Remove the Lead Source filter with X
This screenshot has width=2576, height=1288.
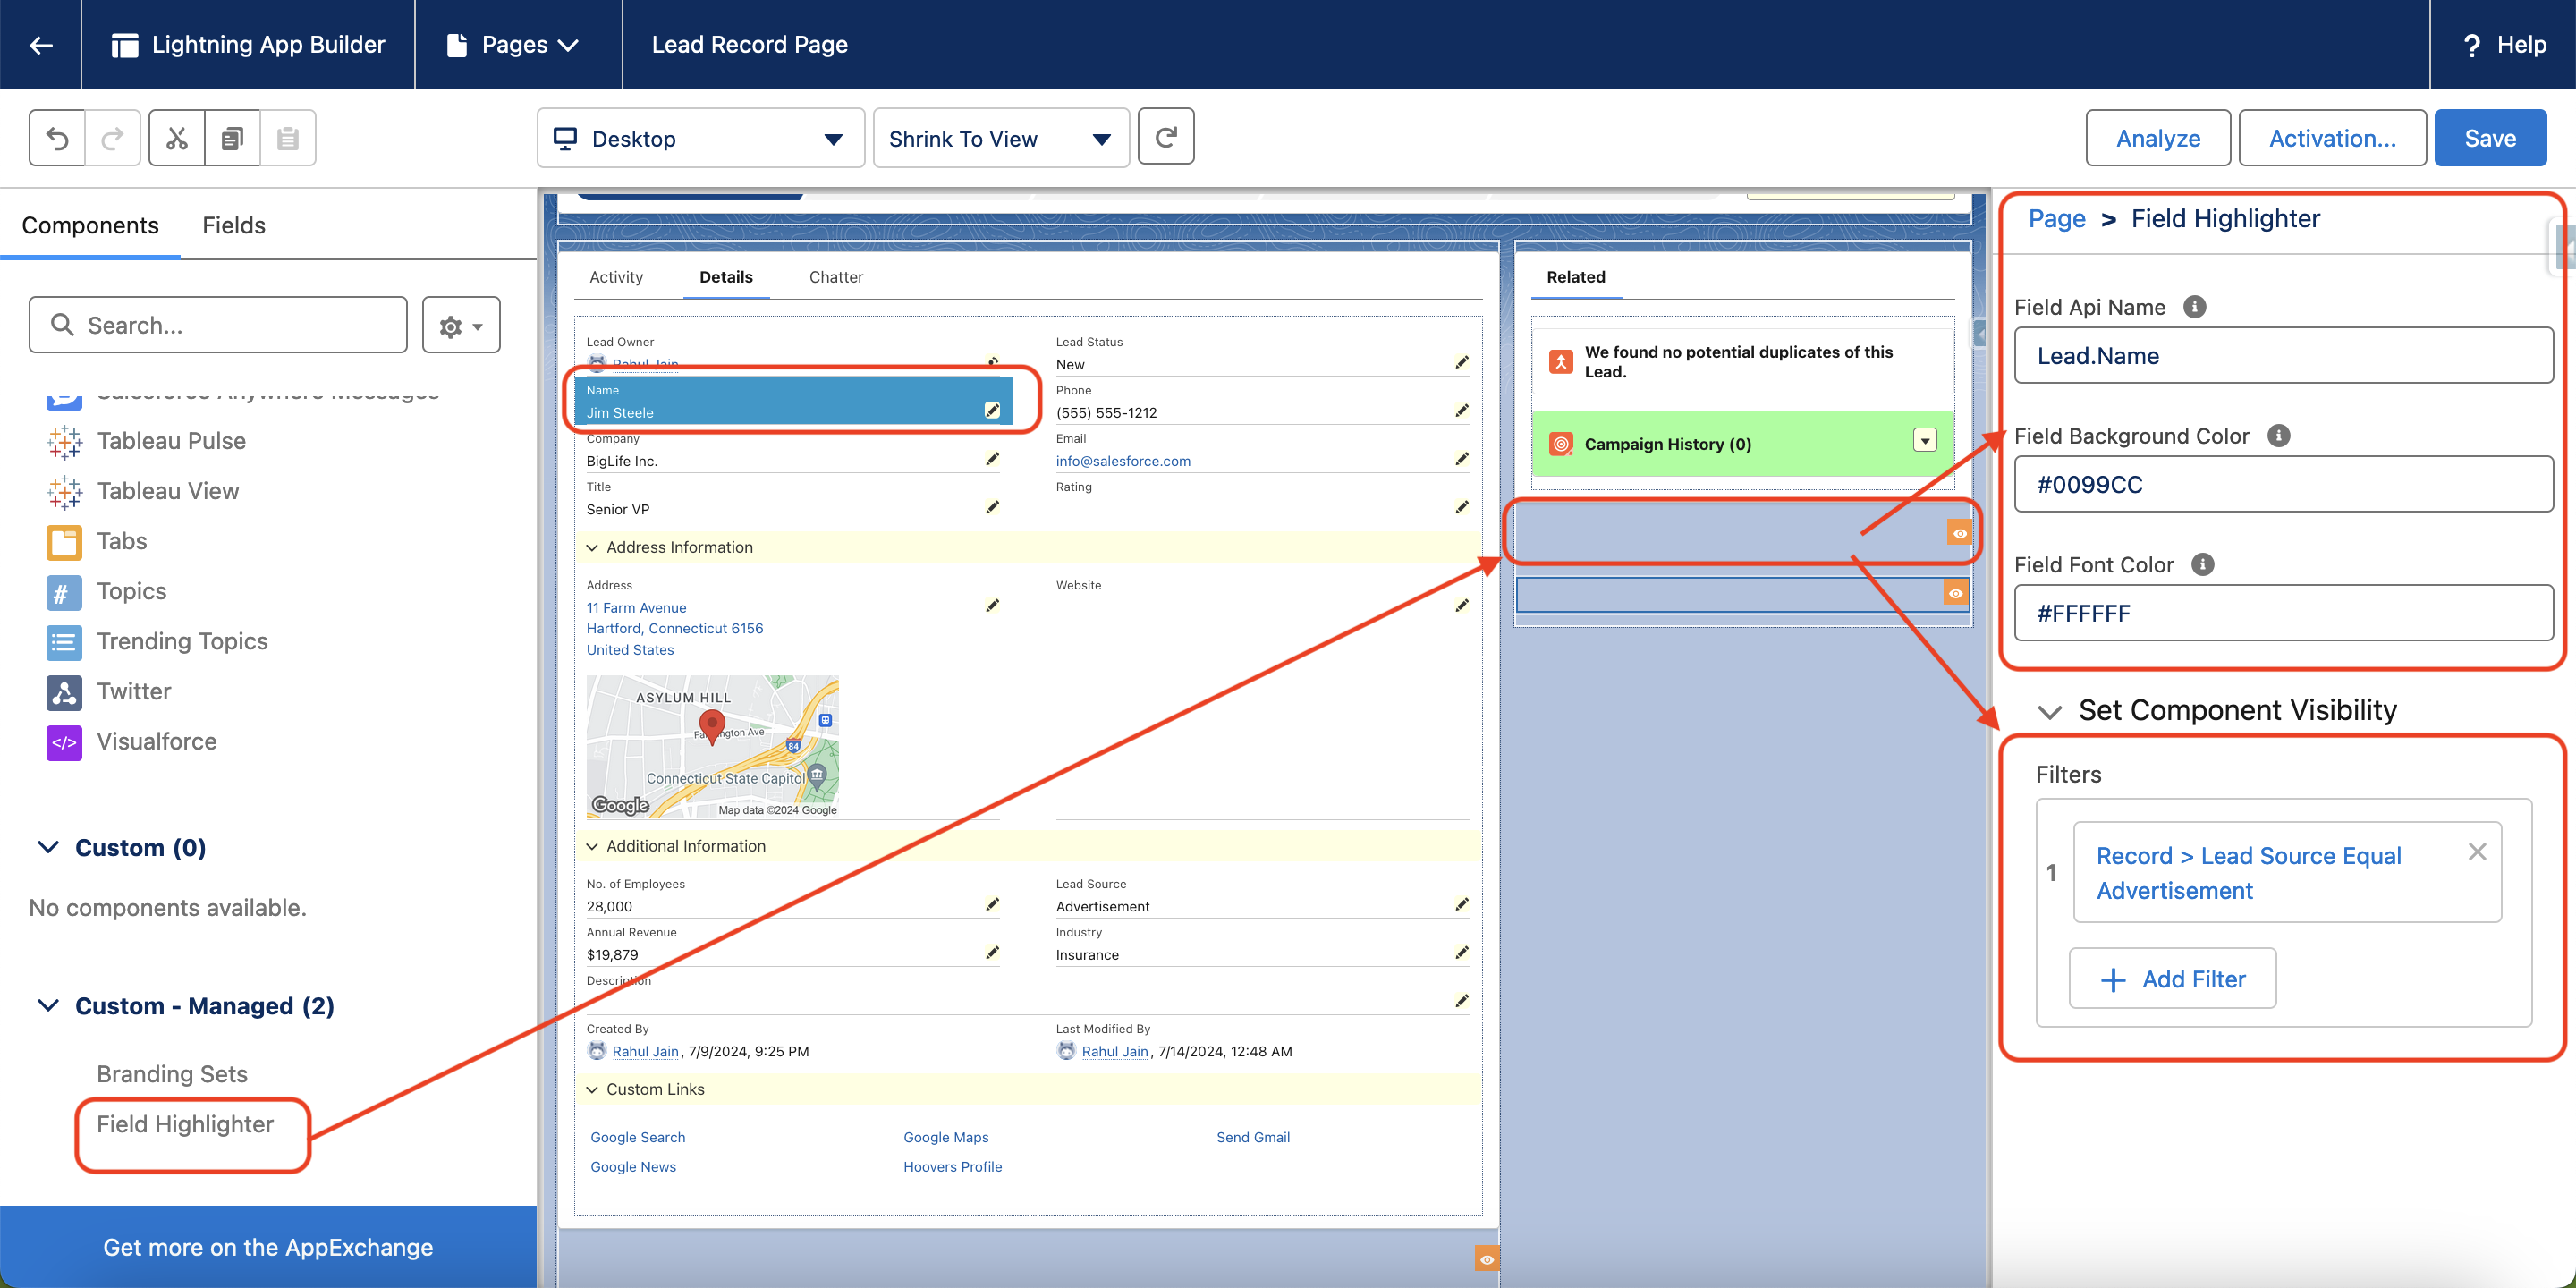(2477, 852)
